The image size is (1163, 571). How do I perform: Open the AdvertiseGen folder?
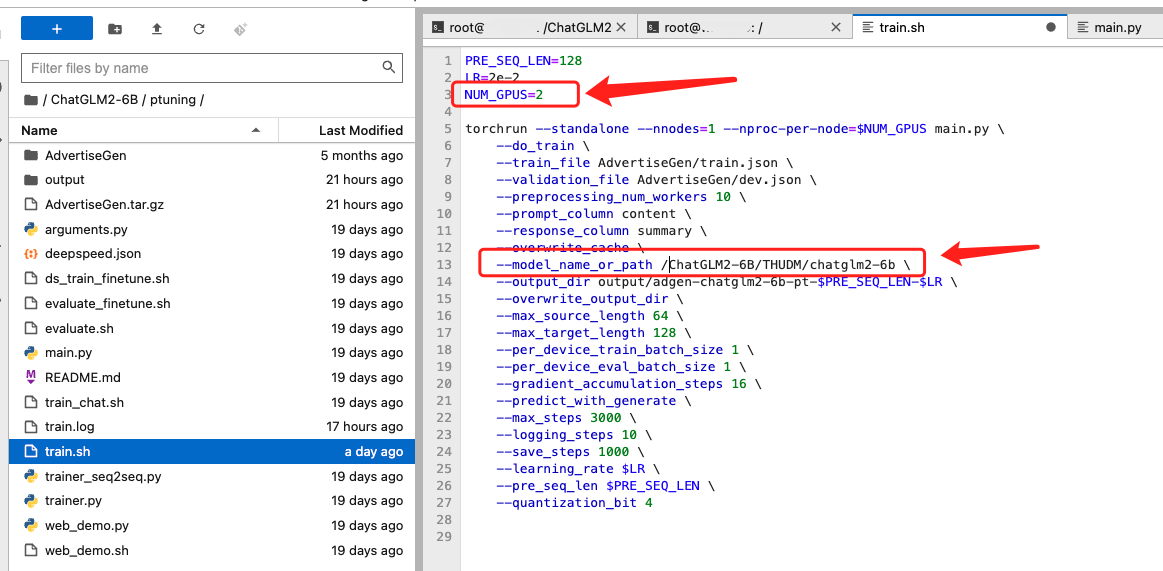coord(211,155)
